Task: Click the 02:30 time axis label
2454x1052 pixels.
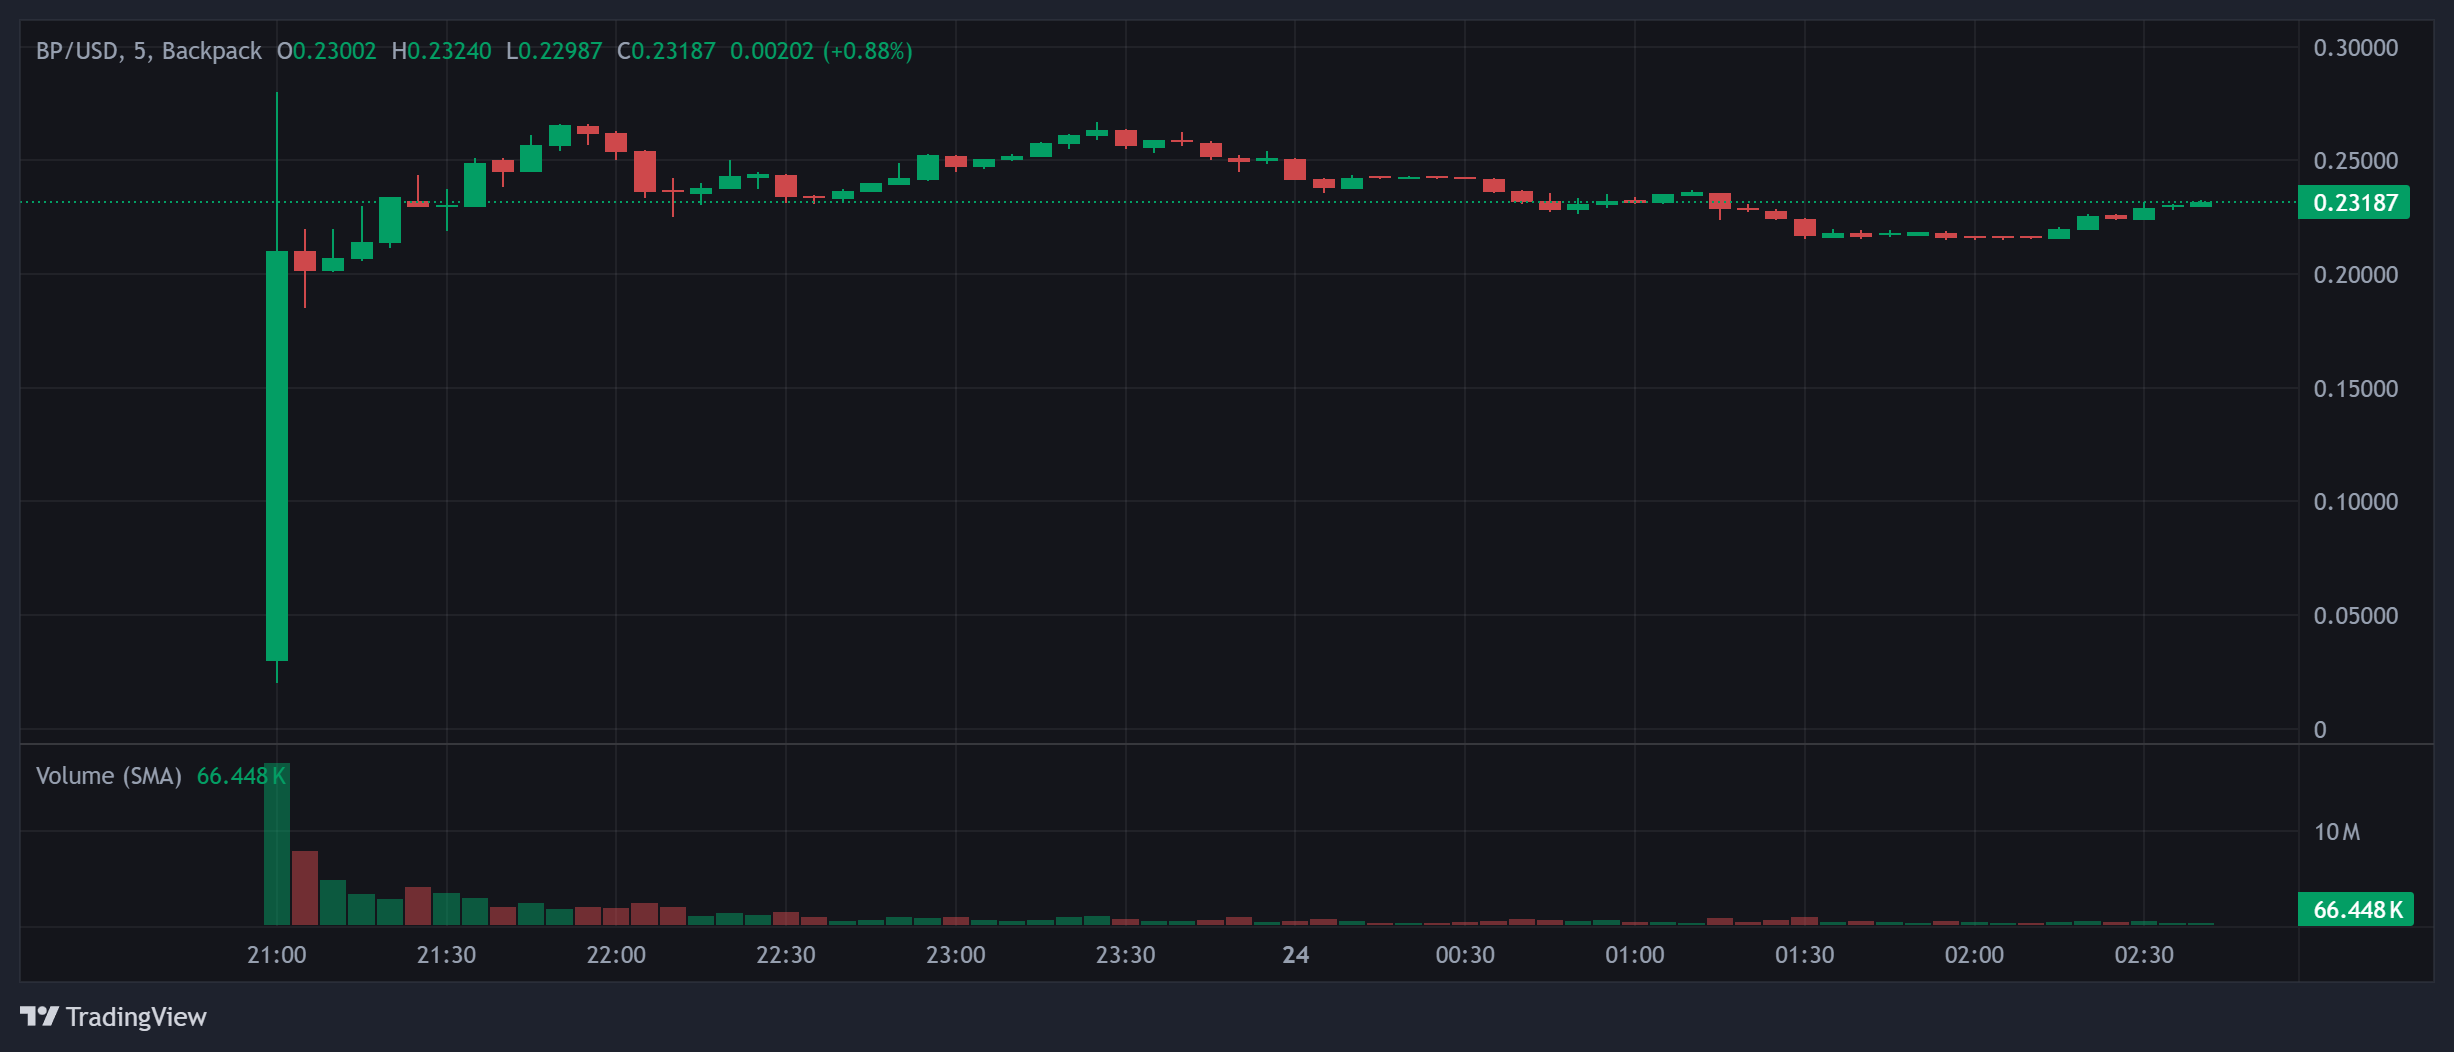Action: 2143,955
